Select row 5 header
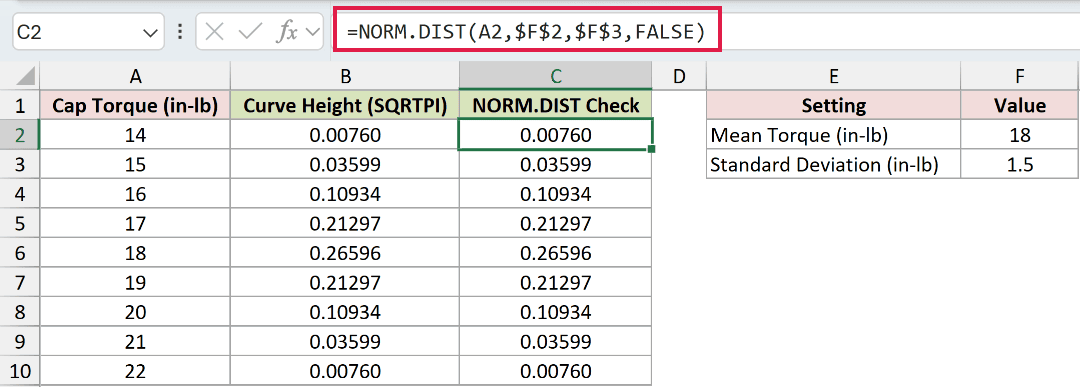The image size is (1080, 387). point(20,223)
